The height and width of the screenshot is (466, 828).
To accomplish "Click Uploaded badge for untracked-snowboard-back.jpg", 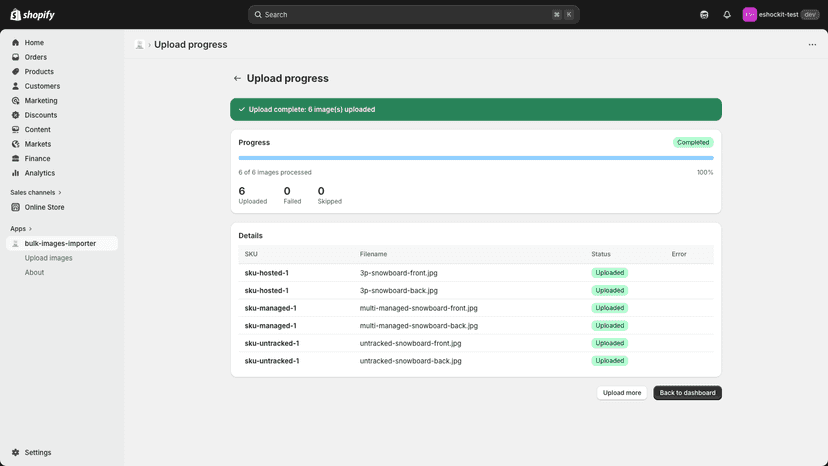I will tap(609, 361).
